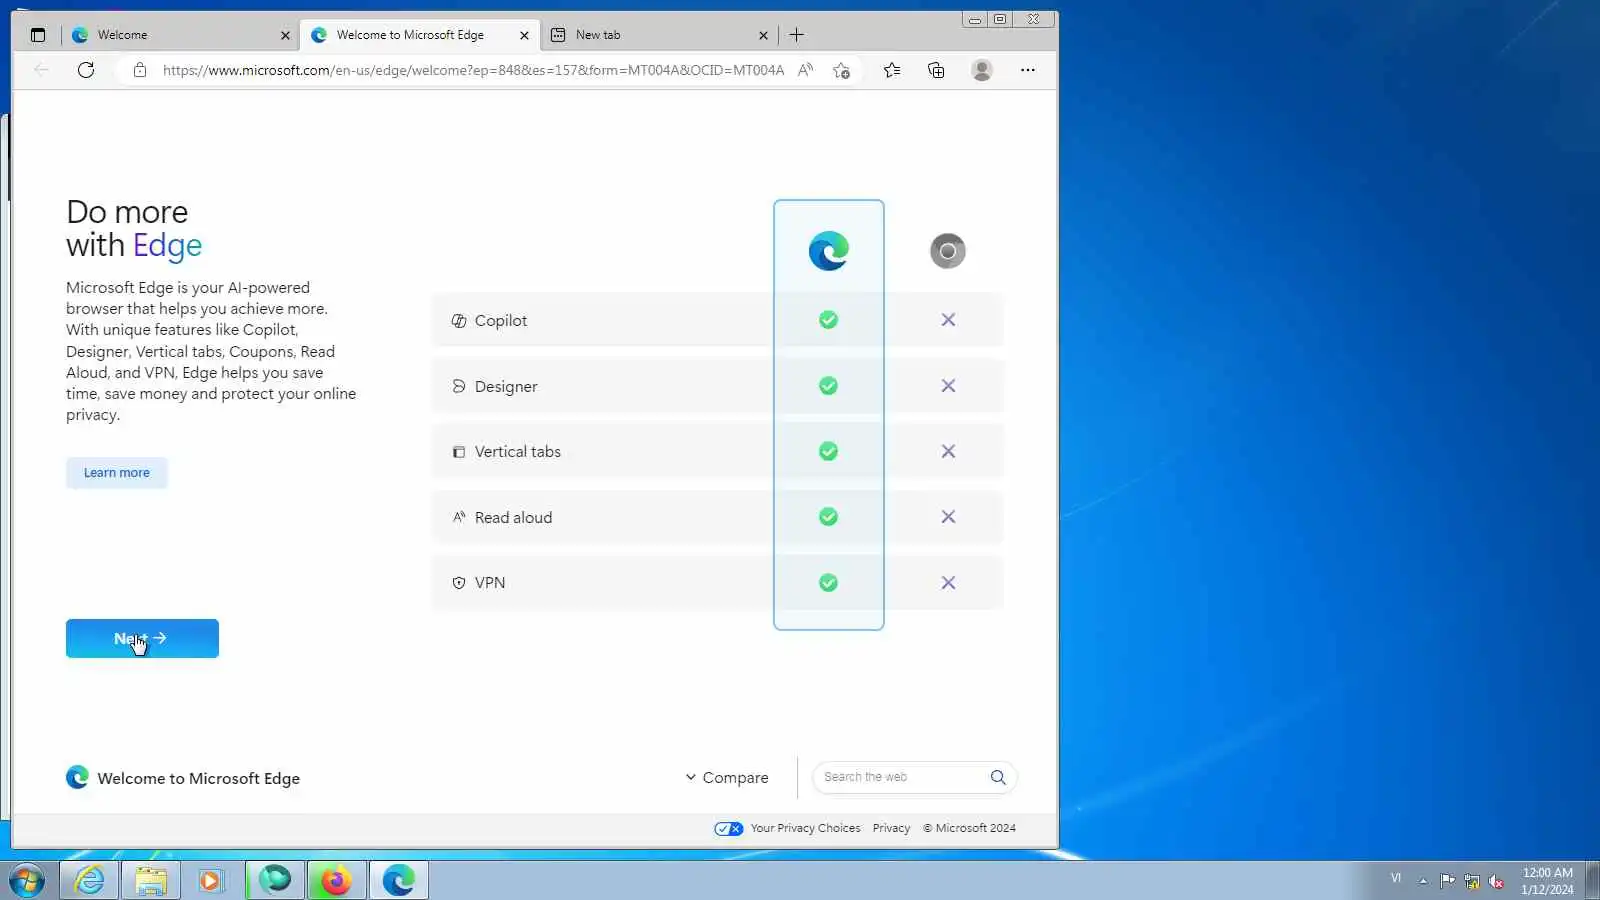The width and height of the screenshot is (1600, 900).
Task: Launch Windows Media Player from the taskbar
Action: [211, 880]
